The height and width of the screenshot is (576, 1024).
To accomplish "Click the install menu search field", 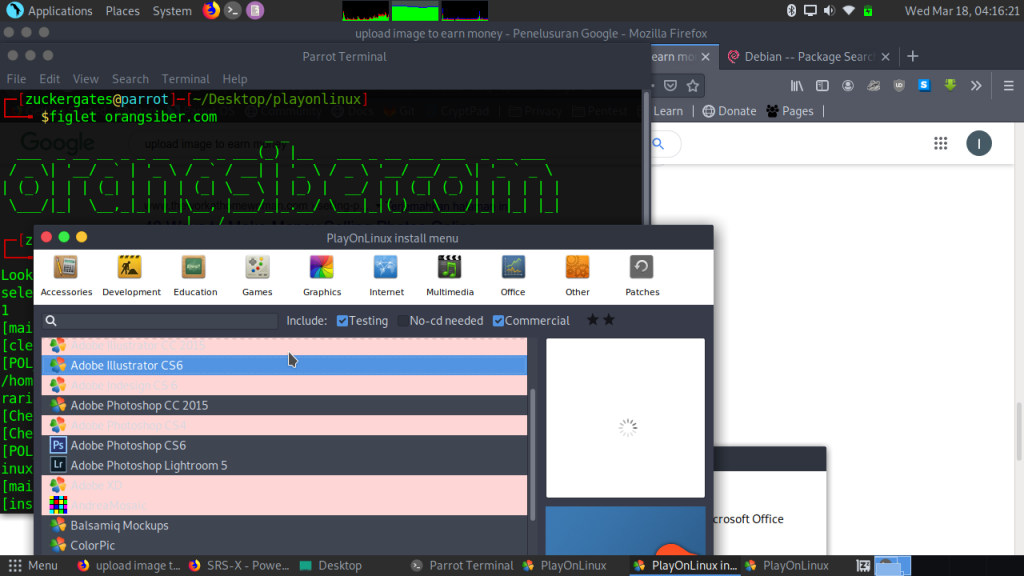I will click(161, 321).
